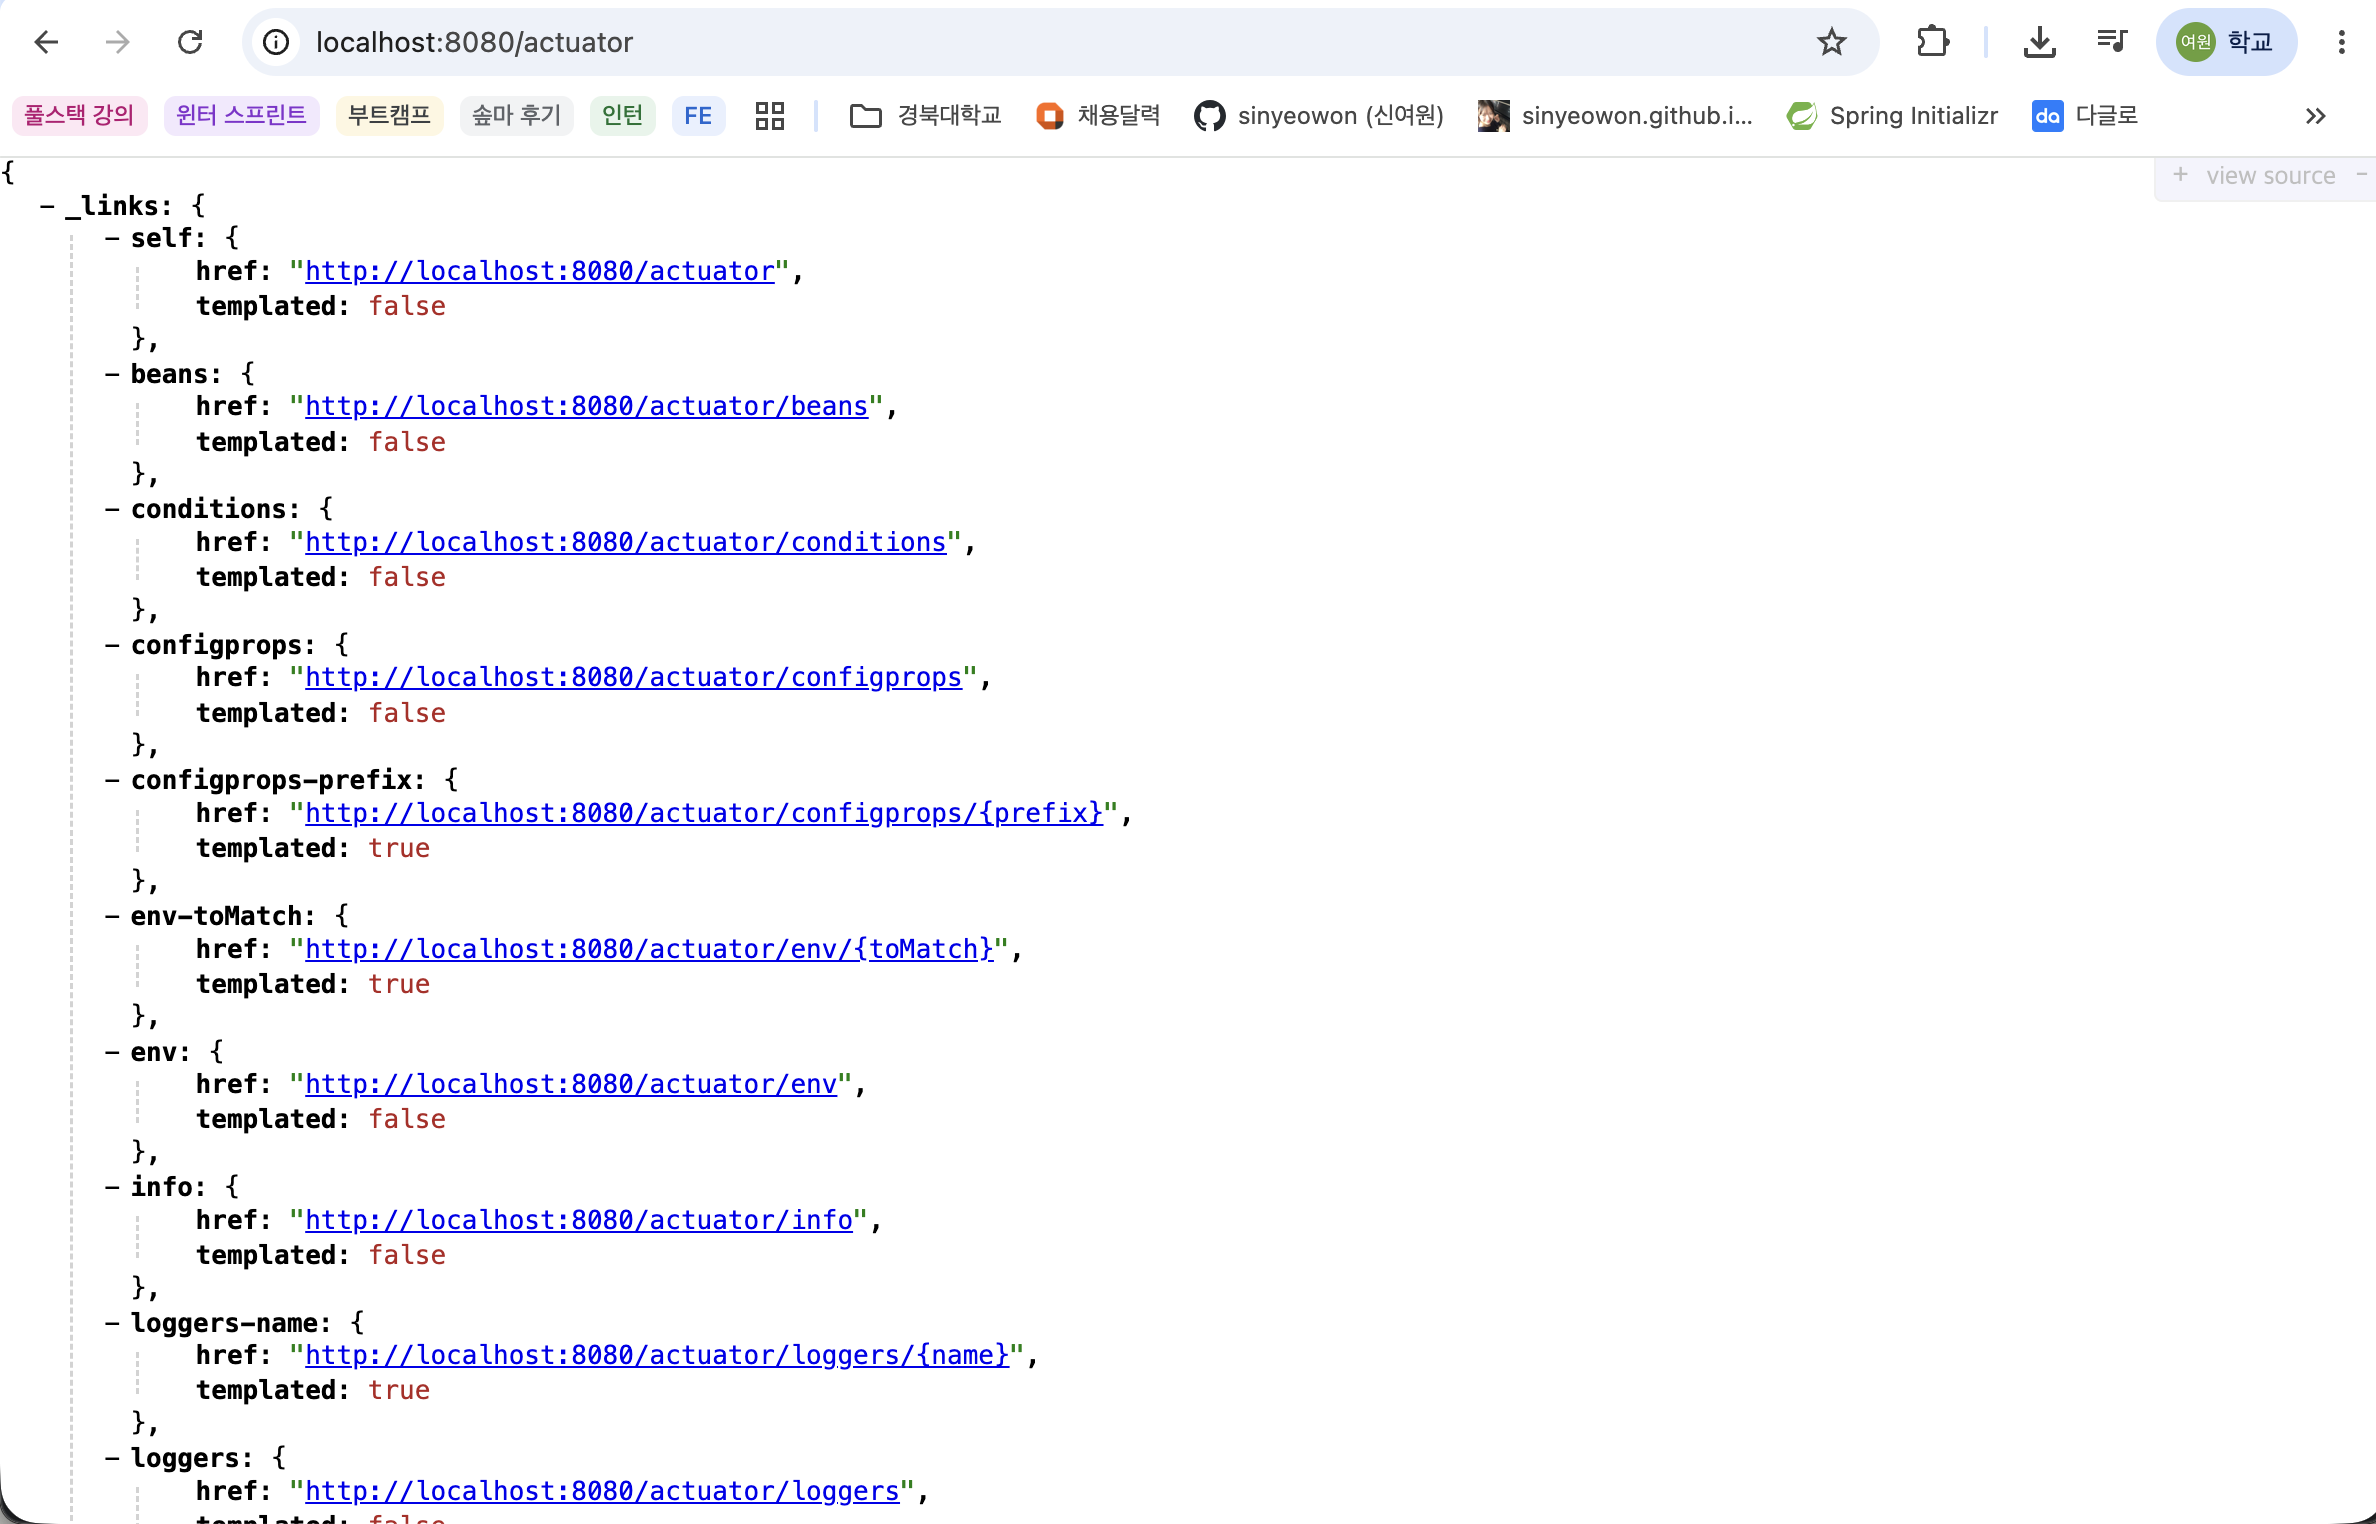Open 윈터 스프린트 tab group
Viewport: 2376px width, 1524px height.
click(241, 116)
